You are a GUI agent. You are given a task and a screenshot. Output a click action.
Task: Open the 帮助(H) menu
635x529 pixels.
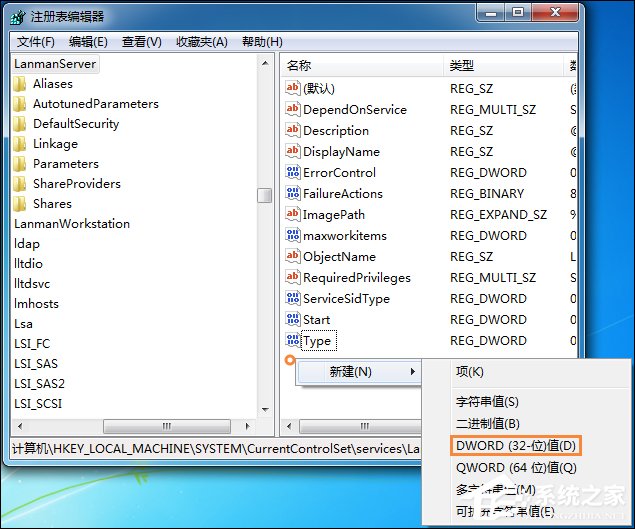[x=262, y=42]
